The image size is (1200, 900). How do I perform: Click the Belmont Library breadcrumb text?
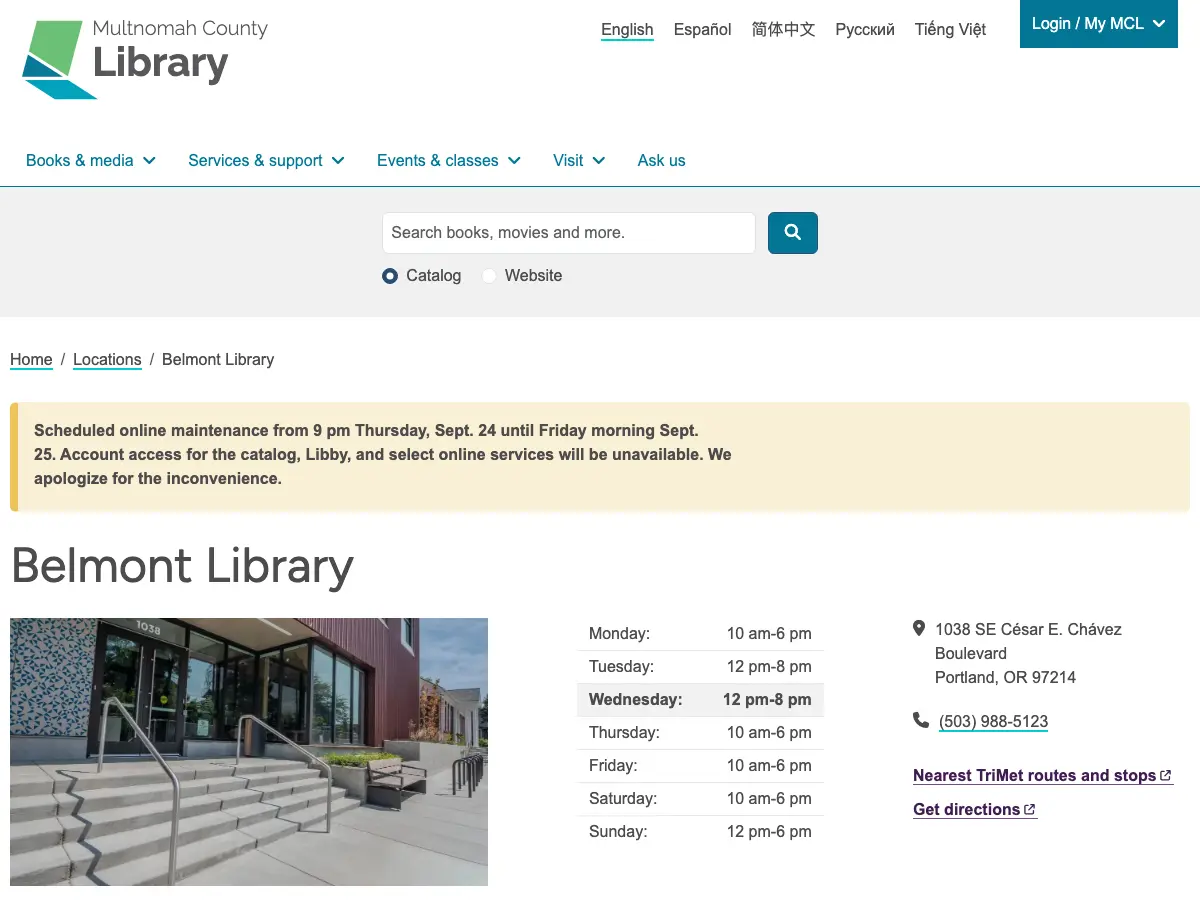[x=218, y=360]
